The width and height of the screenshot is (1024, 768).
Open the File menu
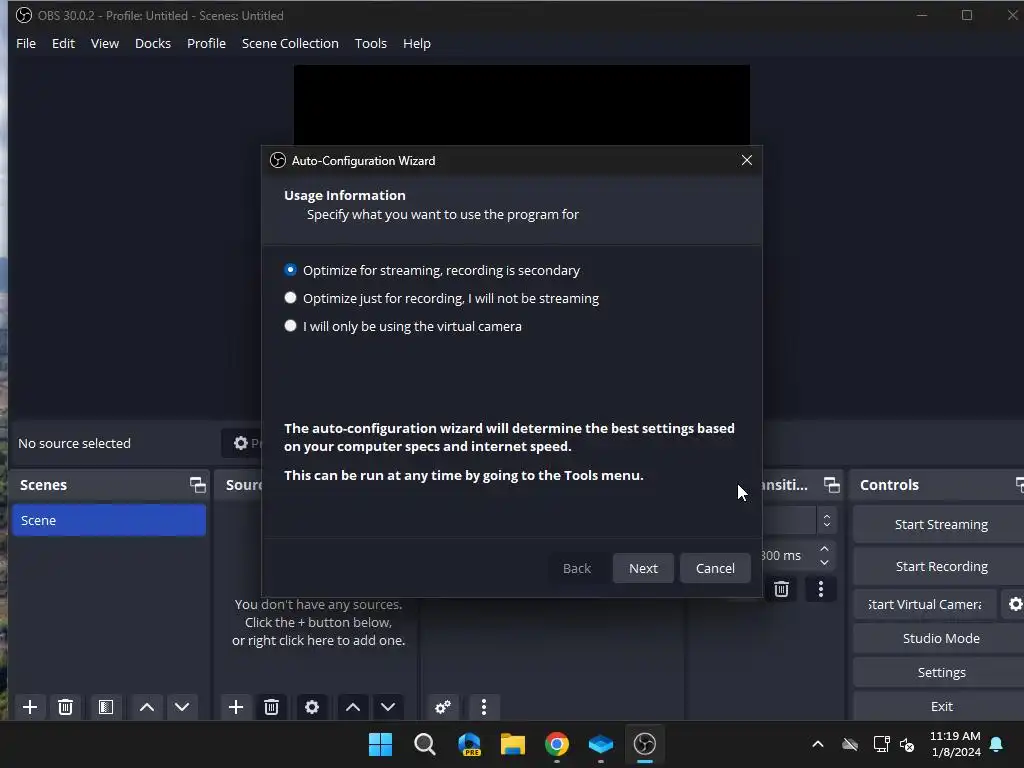click(x=26, y=43)
